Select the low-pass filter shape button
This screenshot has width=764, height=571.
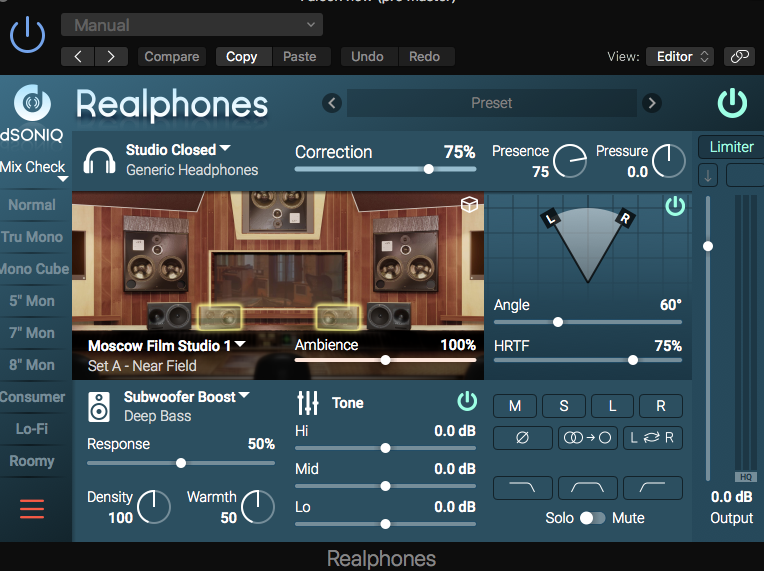pos(522,488)
